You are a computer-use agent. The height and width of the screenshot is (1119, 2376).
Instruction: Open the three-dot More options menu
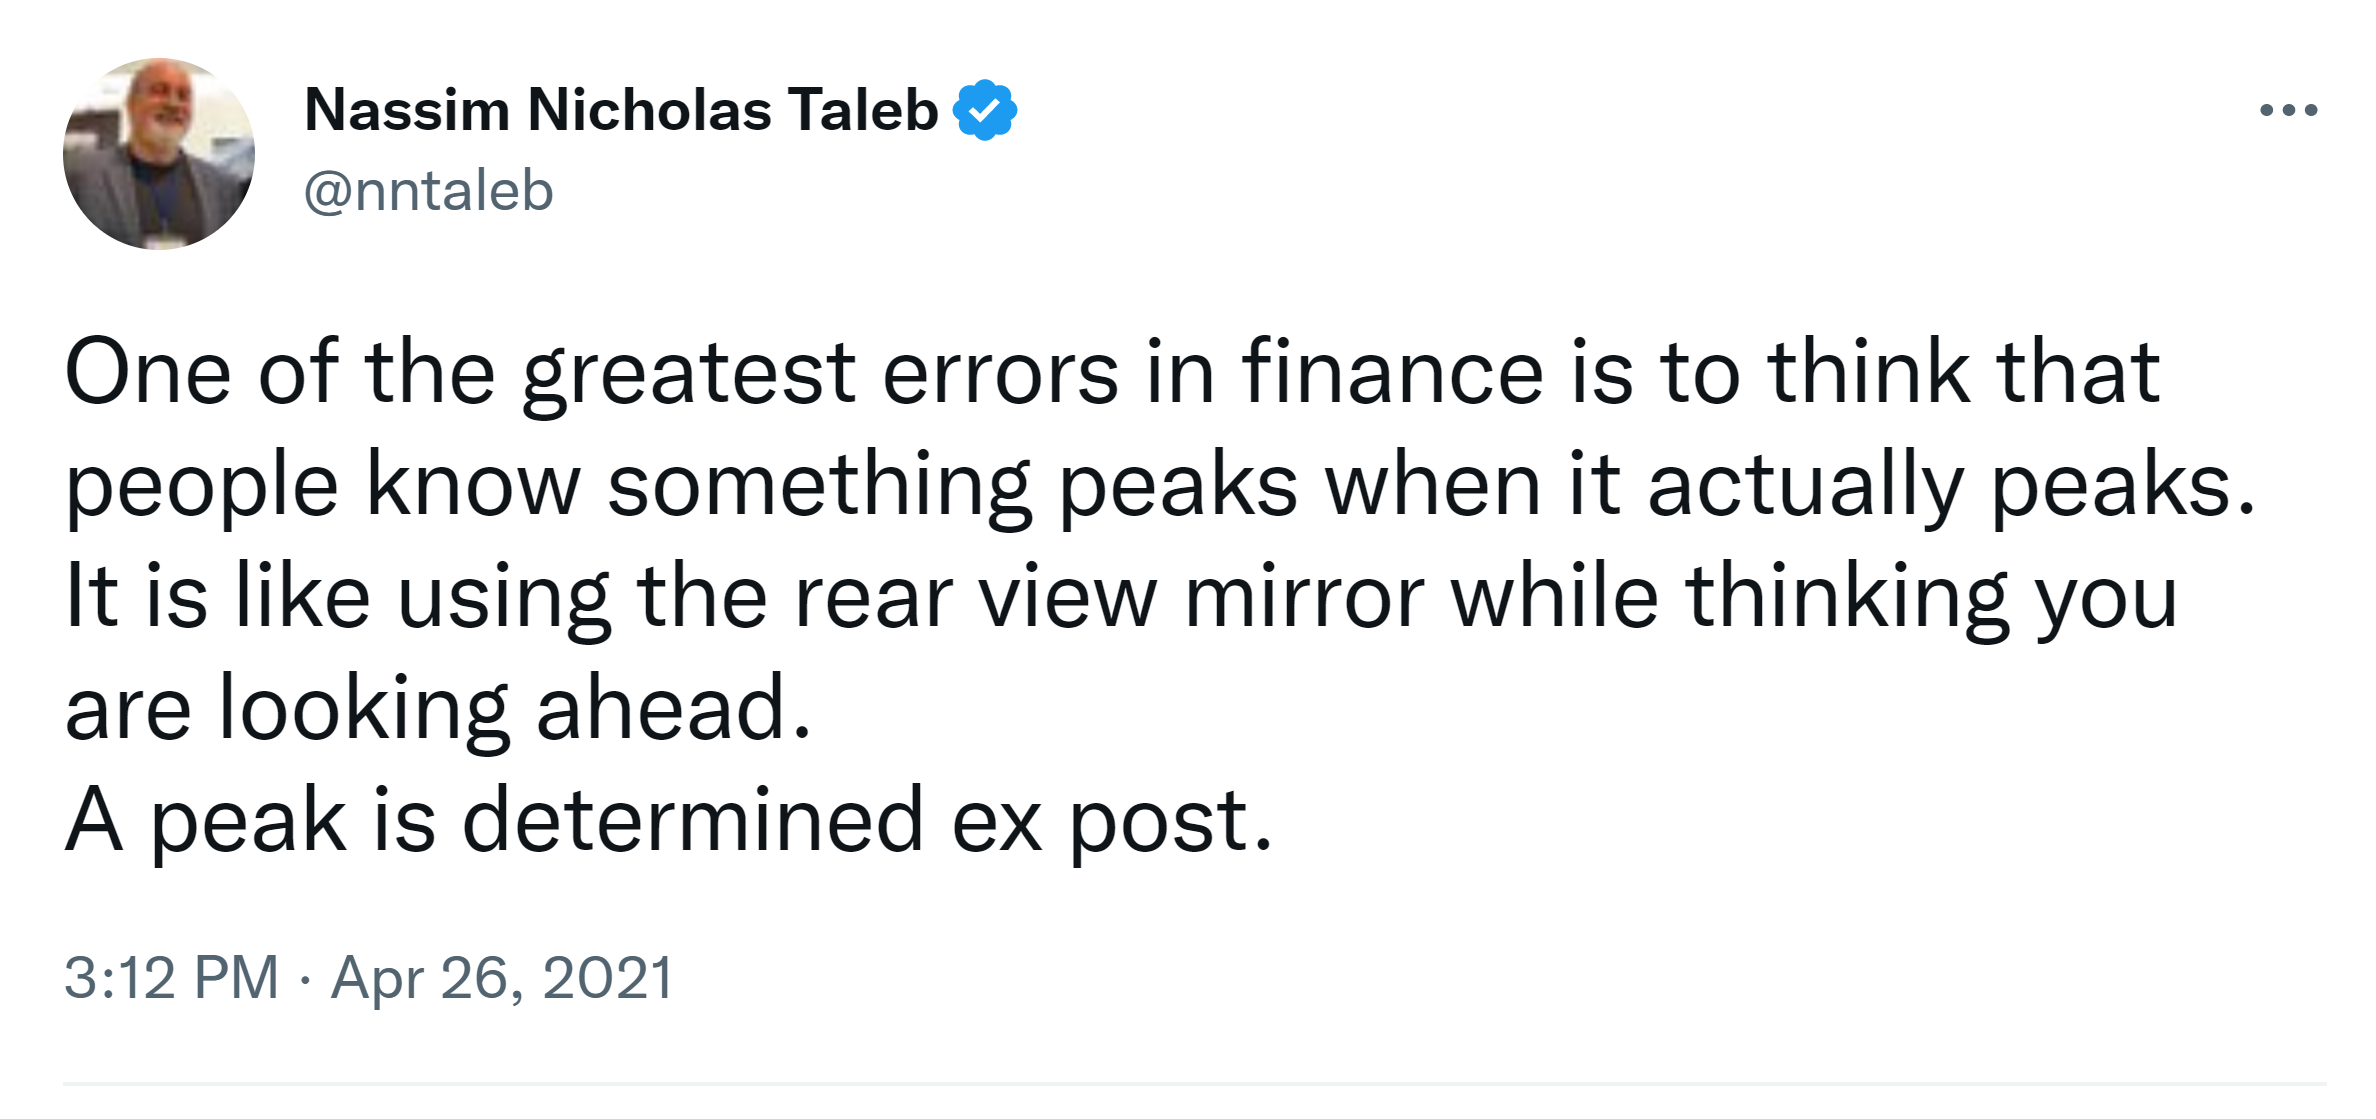(2288, 110)
